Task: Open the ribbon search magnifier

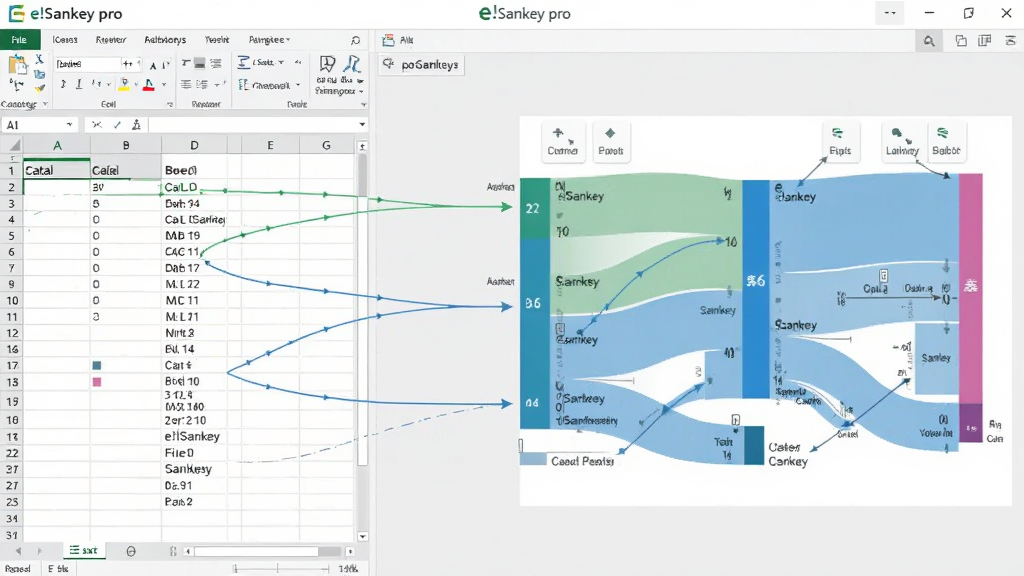Action: click(x=355, y=40)
